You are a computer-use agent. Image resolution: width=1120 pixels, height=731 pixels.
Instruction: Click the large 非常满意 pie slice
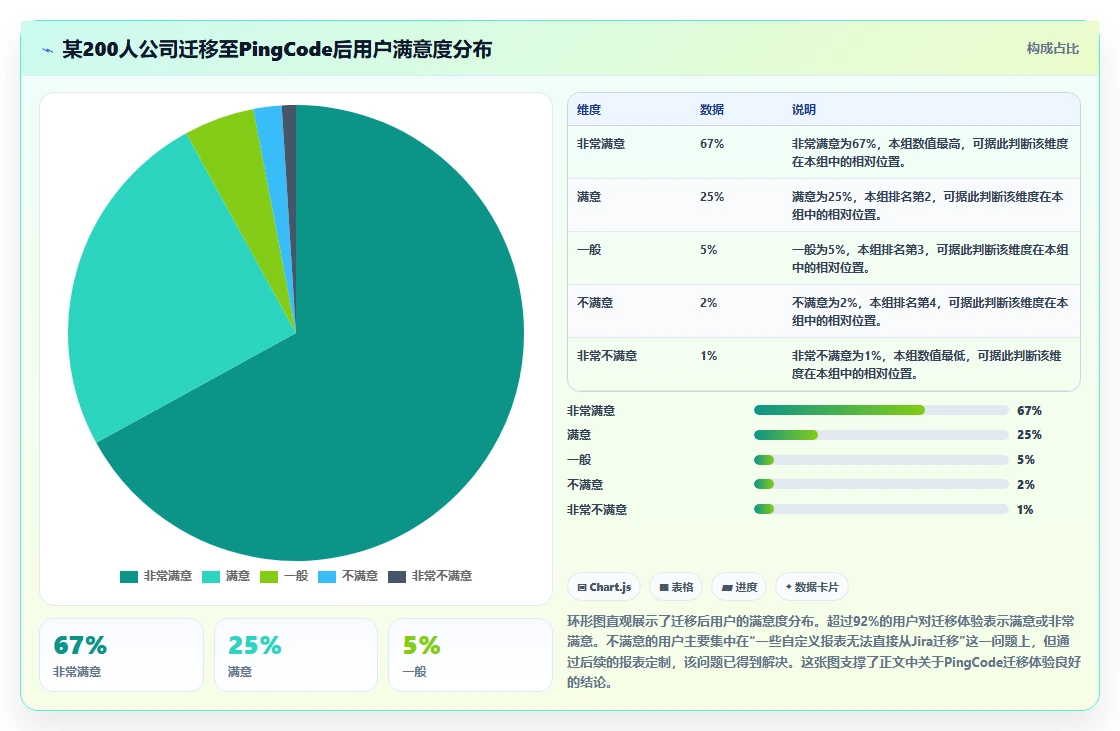371,372
